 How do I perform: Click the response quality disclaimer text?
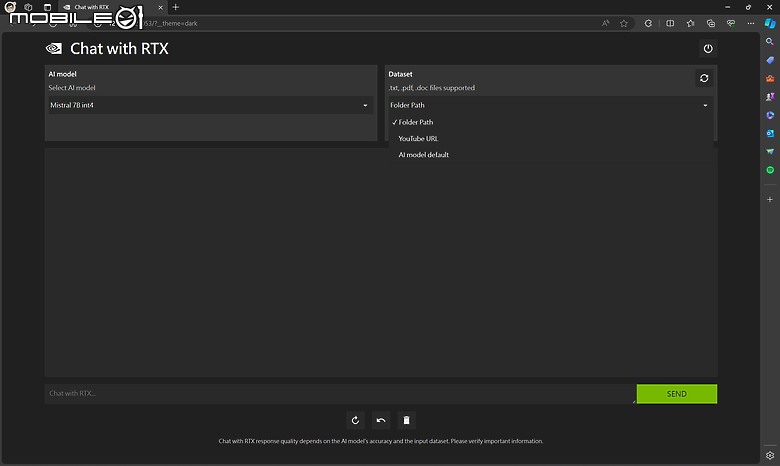(381, 441)
